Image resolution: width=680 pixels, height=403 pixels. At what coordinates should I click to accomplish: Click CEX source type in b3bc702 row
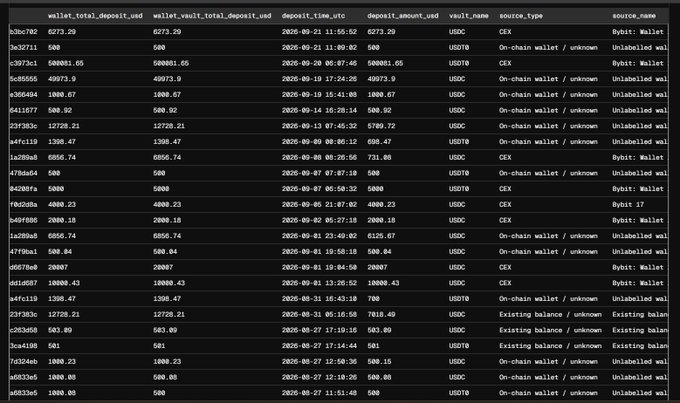505,32
